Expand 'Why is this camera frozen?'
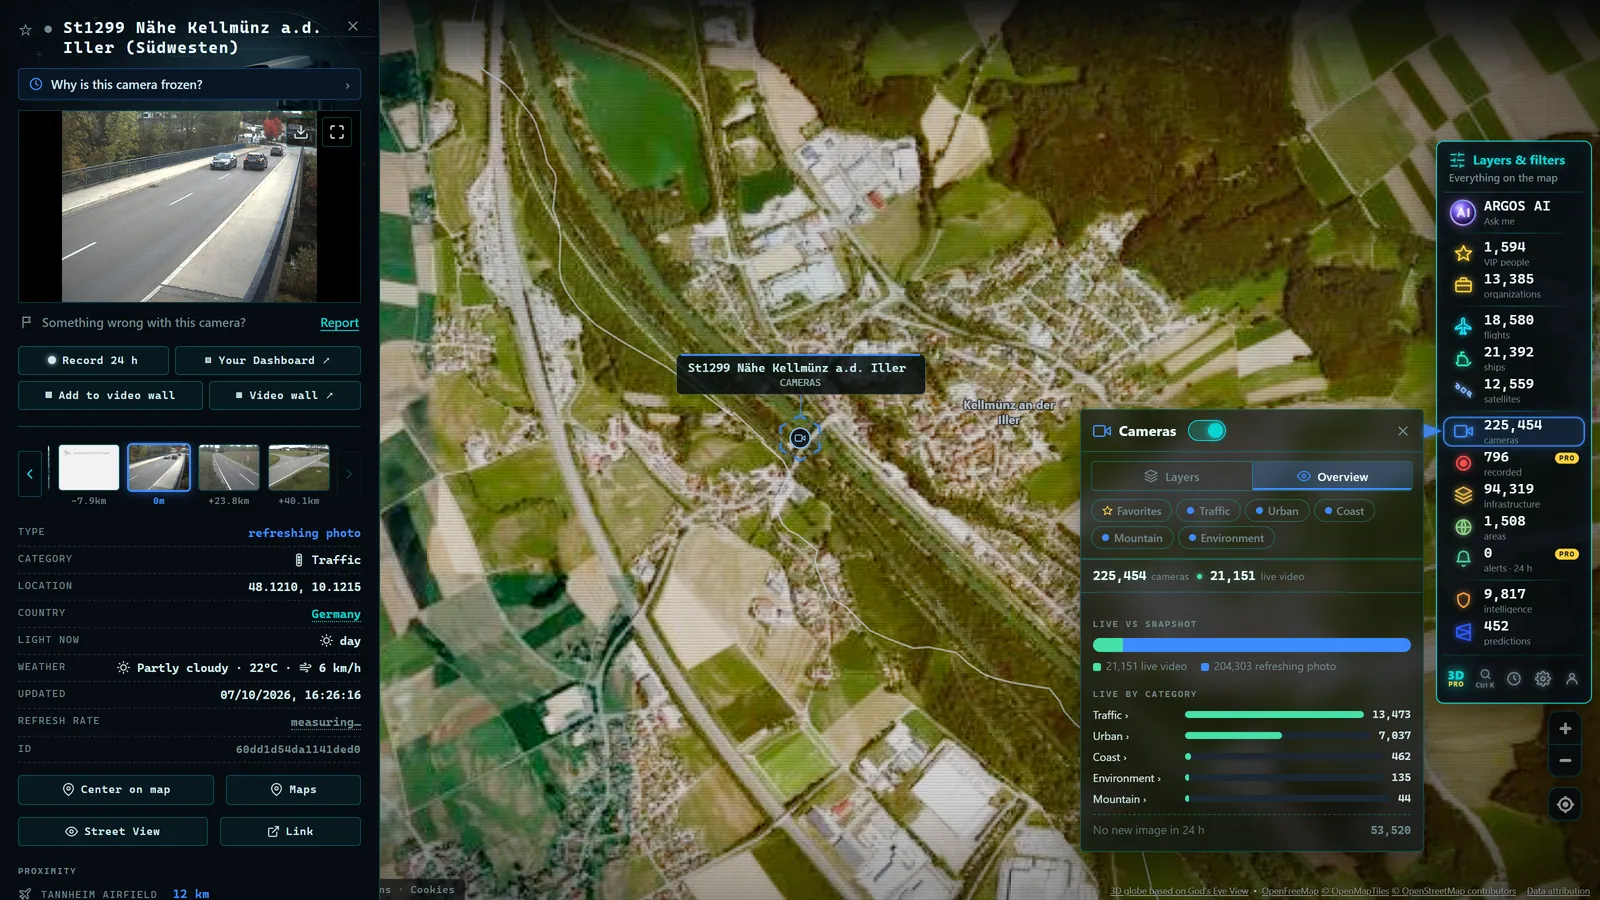 click(x=190, y=85)
